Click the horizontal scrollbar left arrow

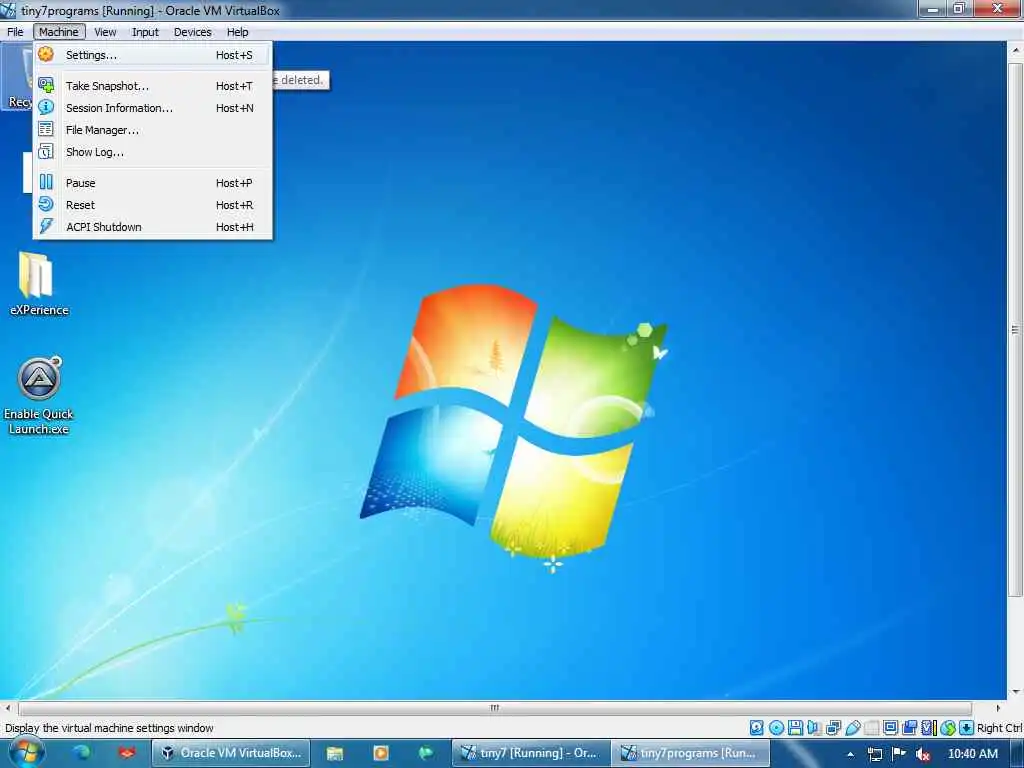coord(7,708)
